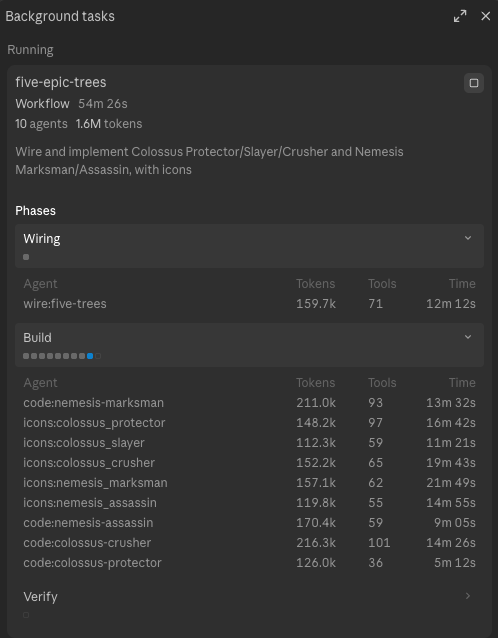Click the Build phase header
Image resolution: width=498 pixels, height=638 pixels.
tap(249, 345)
